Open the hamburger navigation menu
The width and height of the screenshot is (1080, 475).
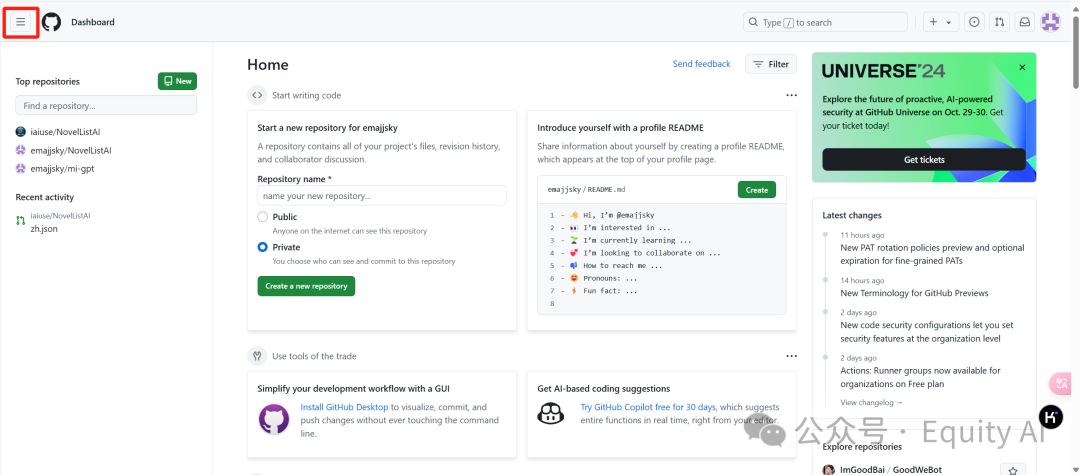click(20, 22)
